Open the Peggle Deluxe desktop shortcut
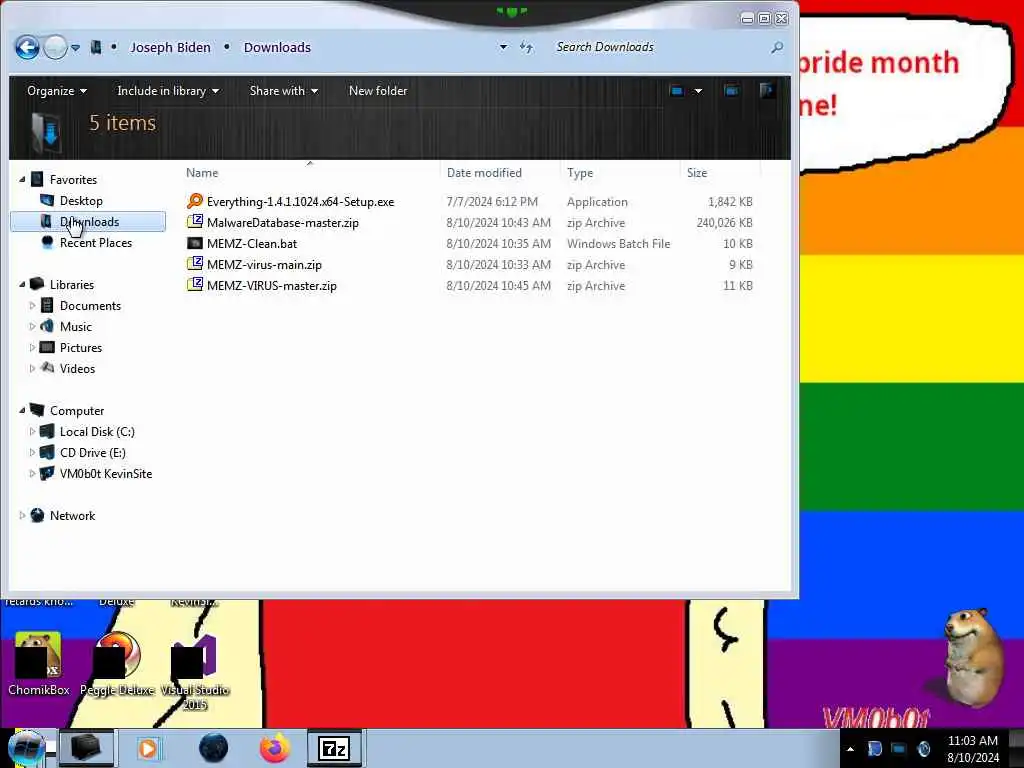1024x768 pixels. (x=117, y=664)
